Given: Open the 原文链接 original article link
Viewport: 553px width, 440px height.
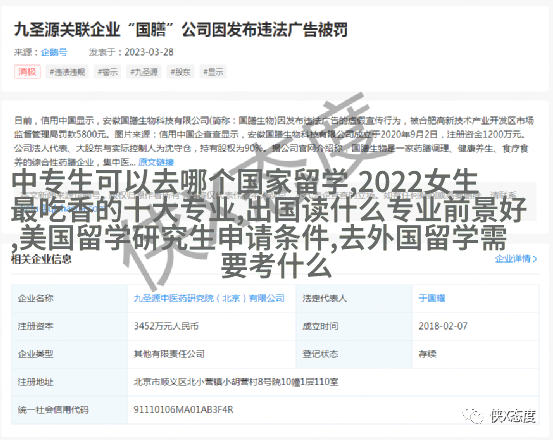Looking at the screenshot, I should pos(156,162).
